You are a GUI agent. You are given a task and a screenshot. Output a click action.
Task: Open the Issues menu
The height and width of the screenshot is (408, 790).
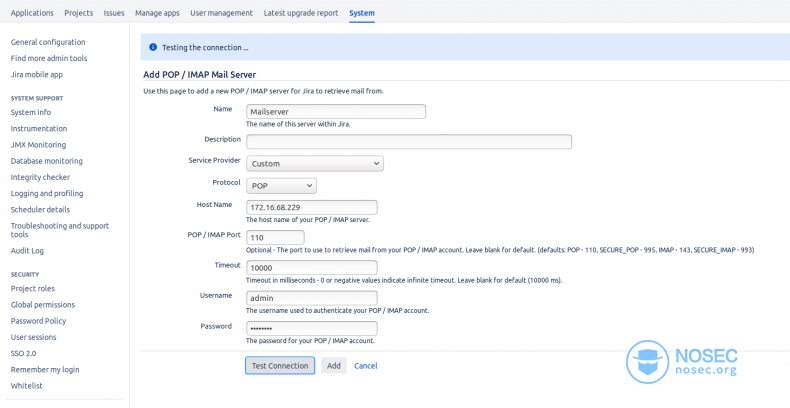114,13
